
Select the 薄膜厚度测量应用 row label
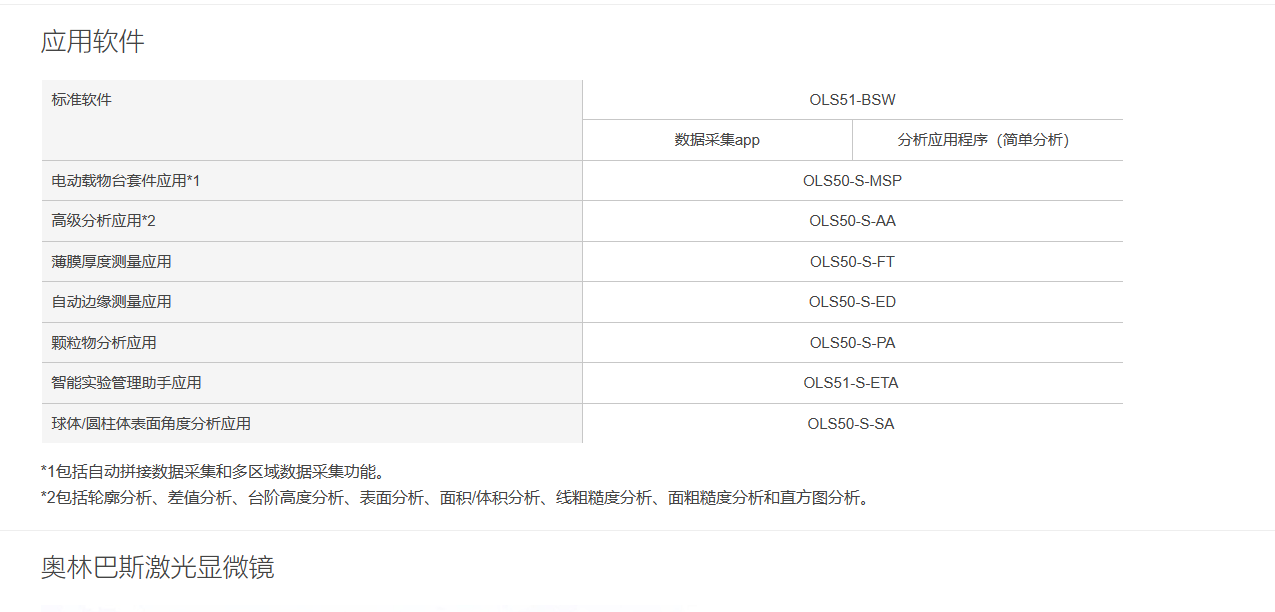112,262
